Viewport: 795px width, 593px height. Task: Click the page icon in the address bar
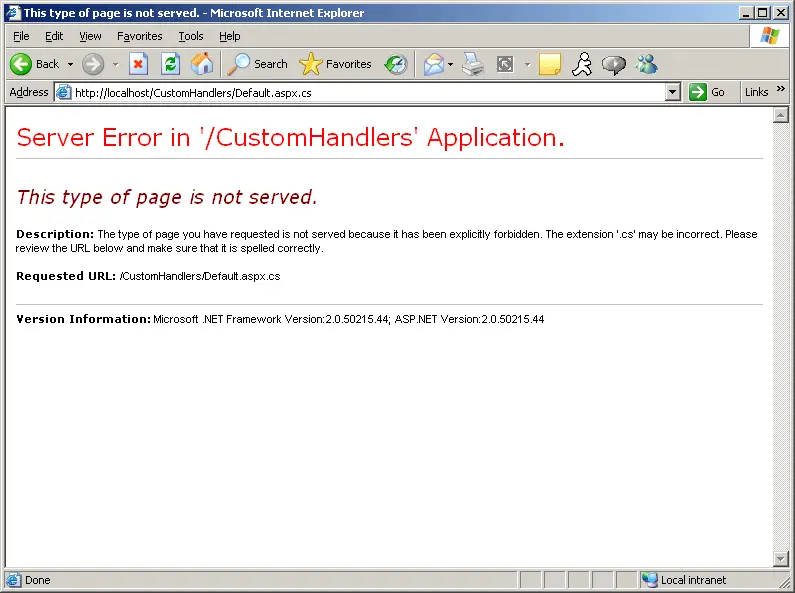63,92
